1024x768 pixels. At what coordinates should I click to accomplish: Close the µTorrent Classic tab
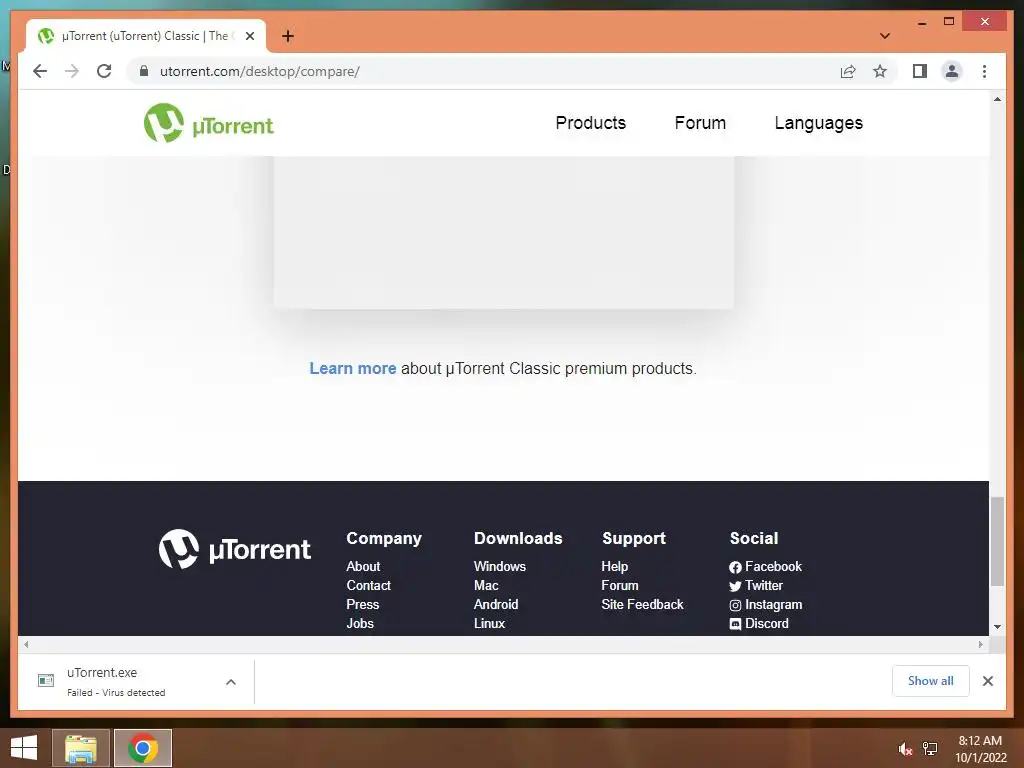[249, 36]
